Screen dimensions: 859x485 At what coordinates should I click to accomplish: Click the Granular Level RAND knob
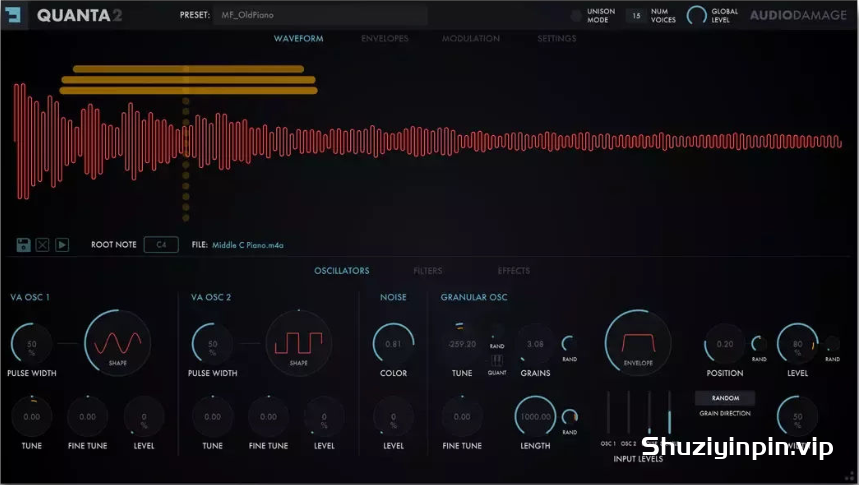tap(832, 344)
